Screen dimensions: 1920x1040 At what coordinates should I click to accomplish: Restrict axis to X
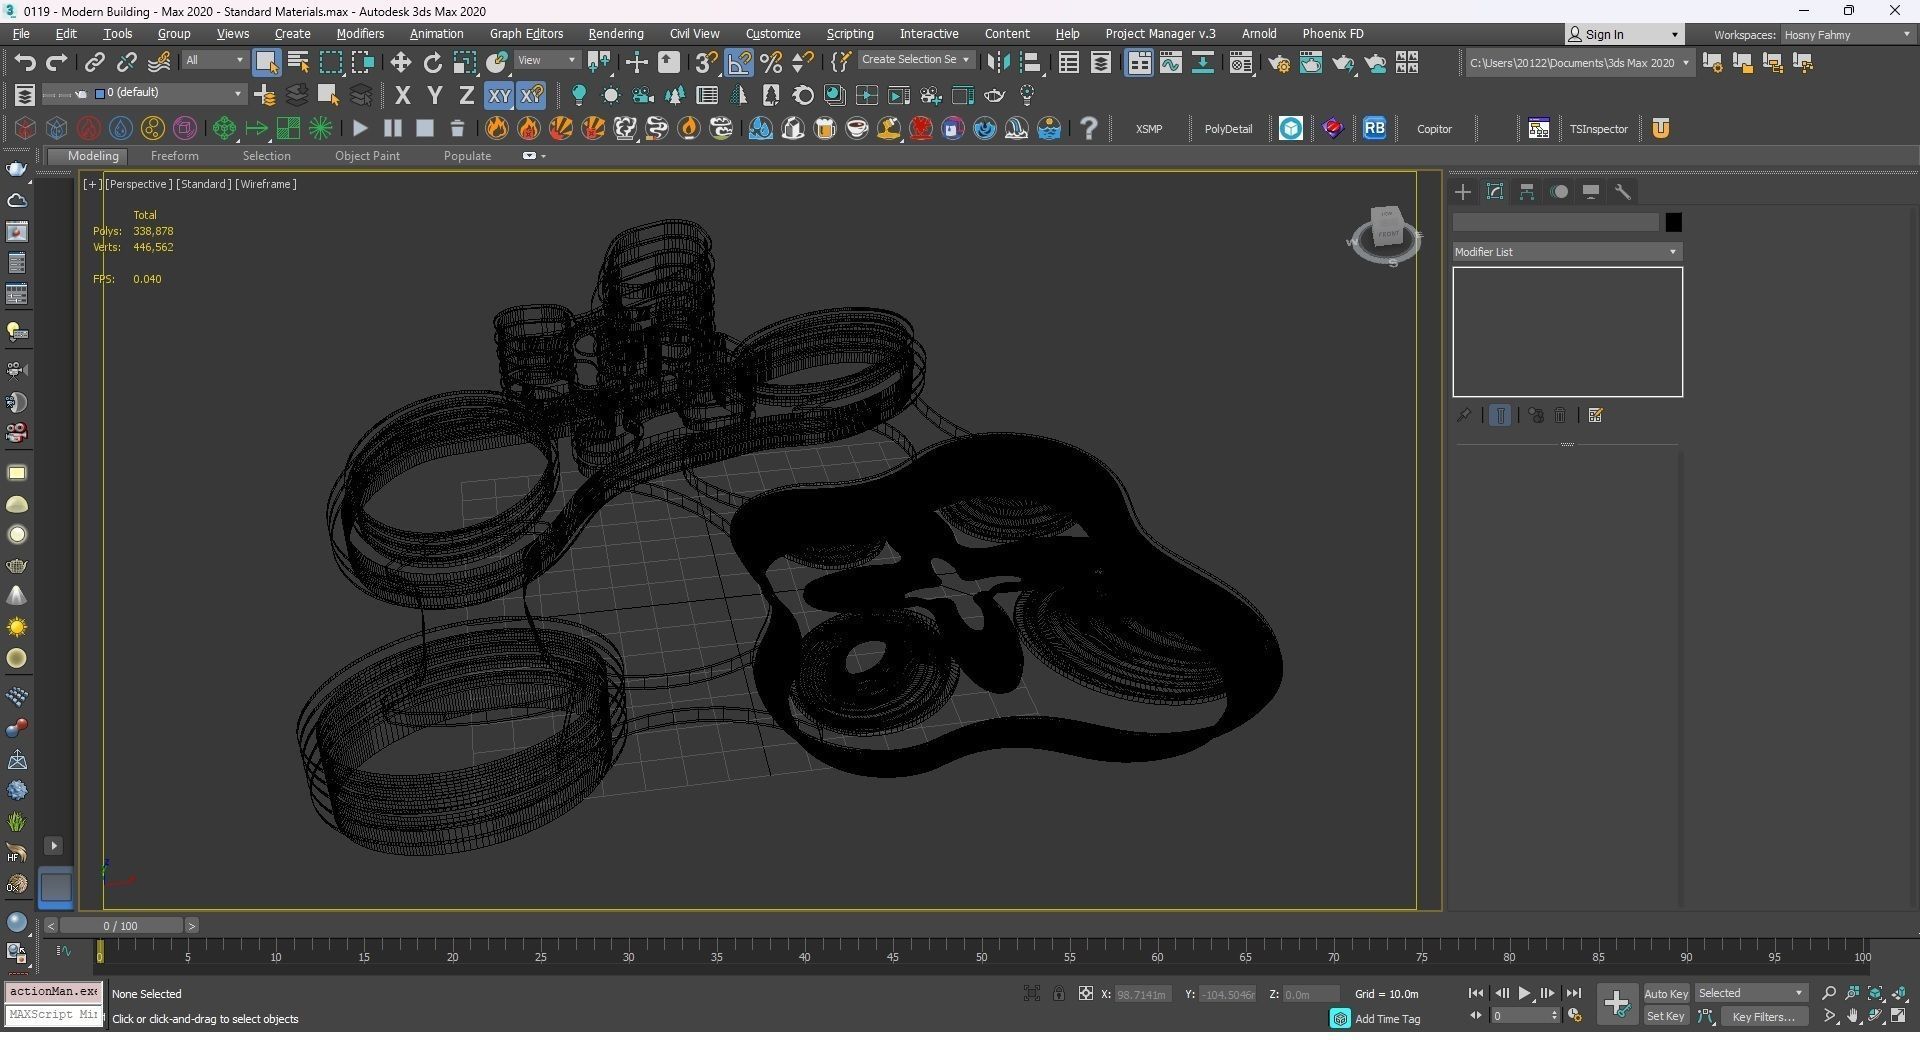402,96
